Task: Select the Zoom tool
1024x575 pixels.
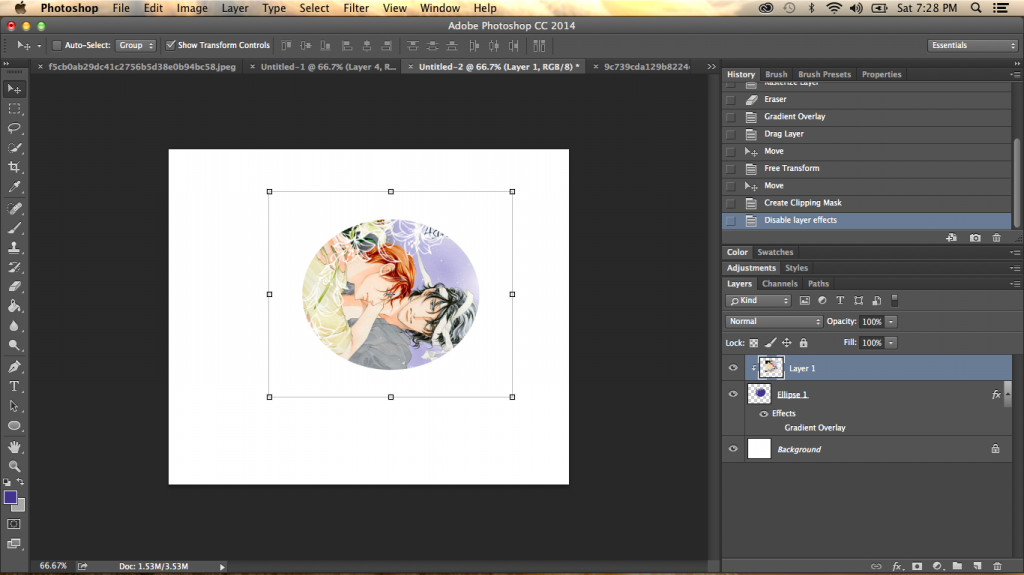Action: click(14, 467)
